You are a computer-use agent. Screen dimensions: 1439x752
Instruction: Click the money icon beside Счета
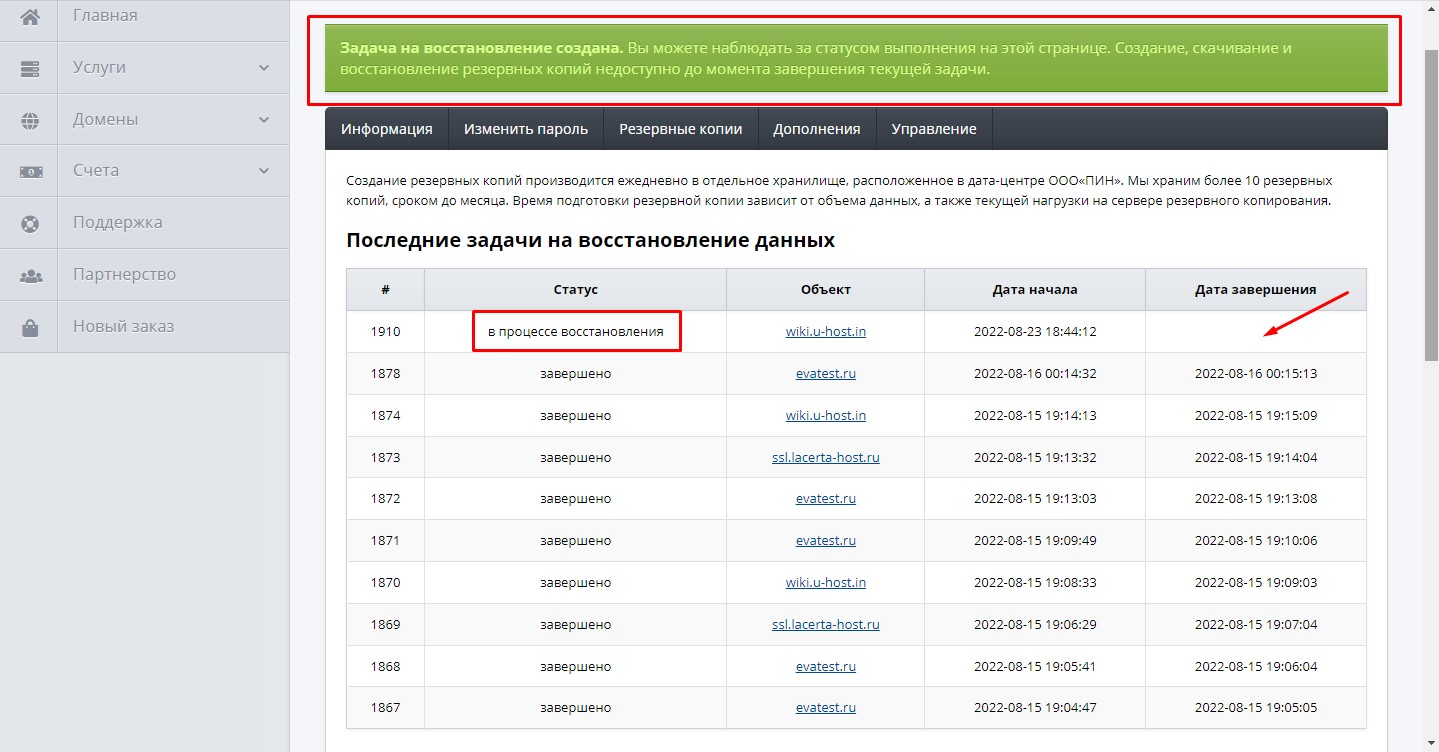tap(30, 171)
